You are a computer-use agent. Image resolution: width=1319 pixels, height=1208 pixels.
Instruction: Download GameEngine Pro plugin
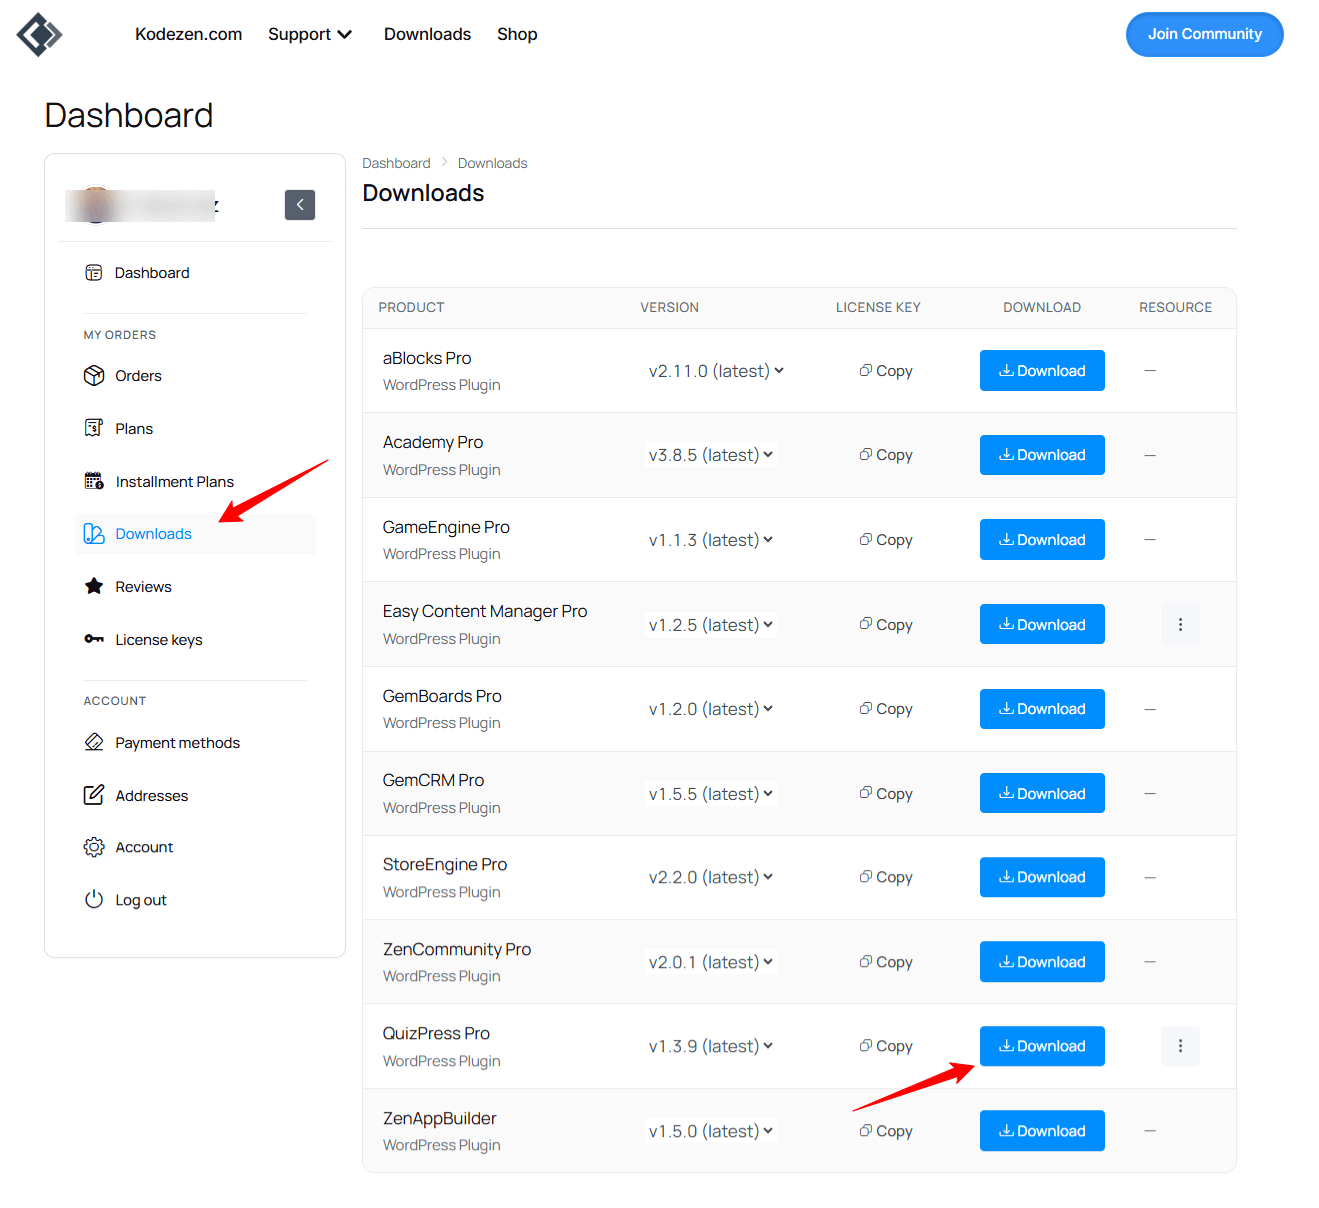pos(1042,540)
